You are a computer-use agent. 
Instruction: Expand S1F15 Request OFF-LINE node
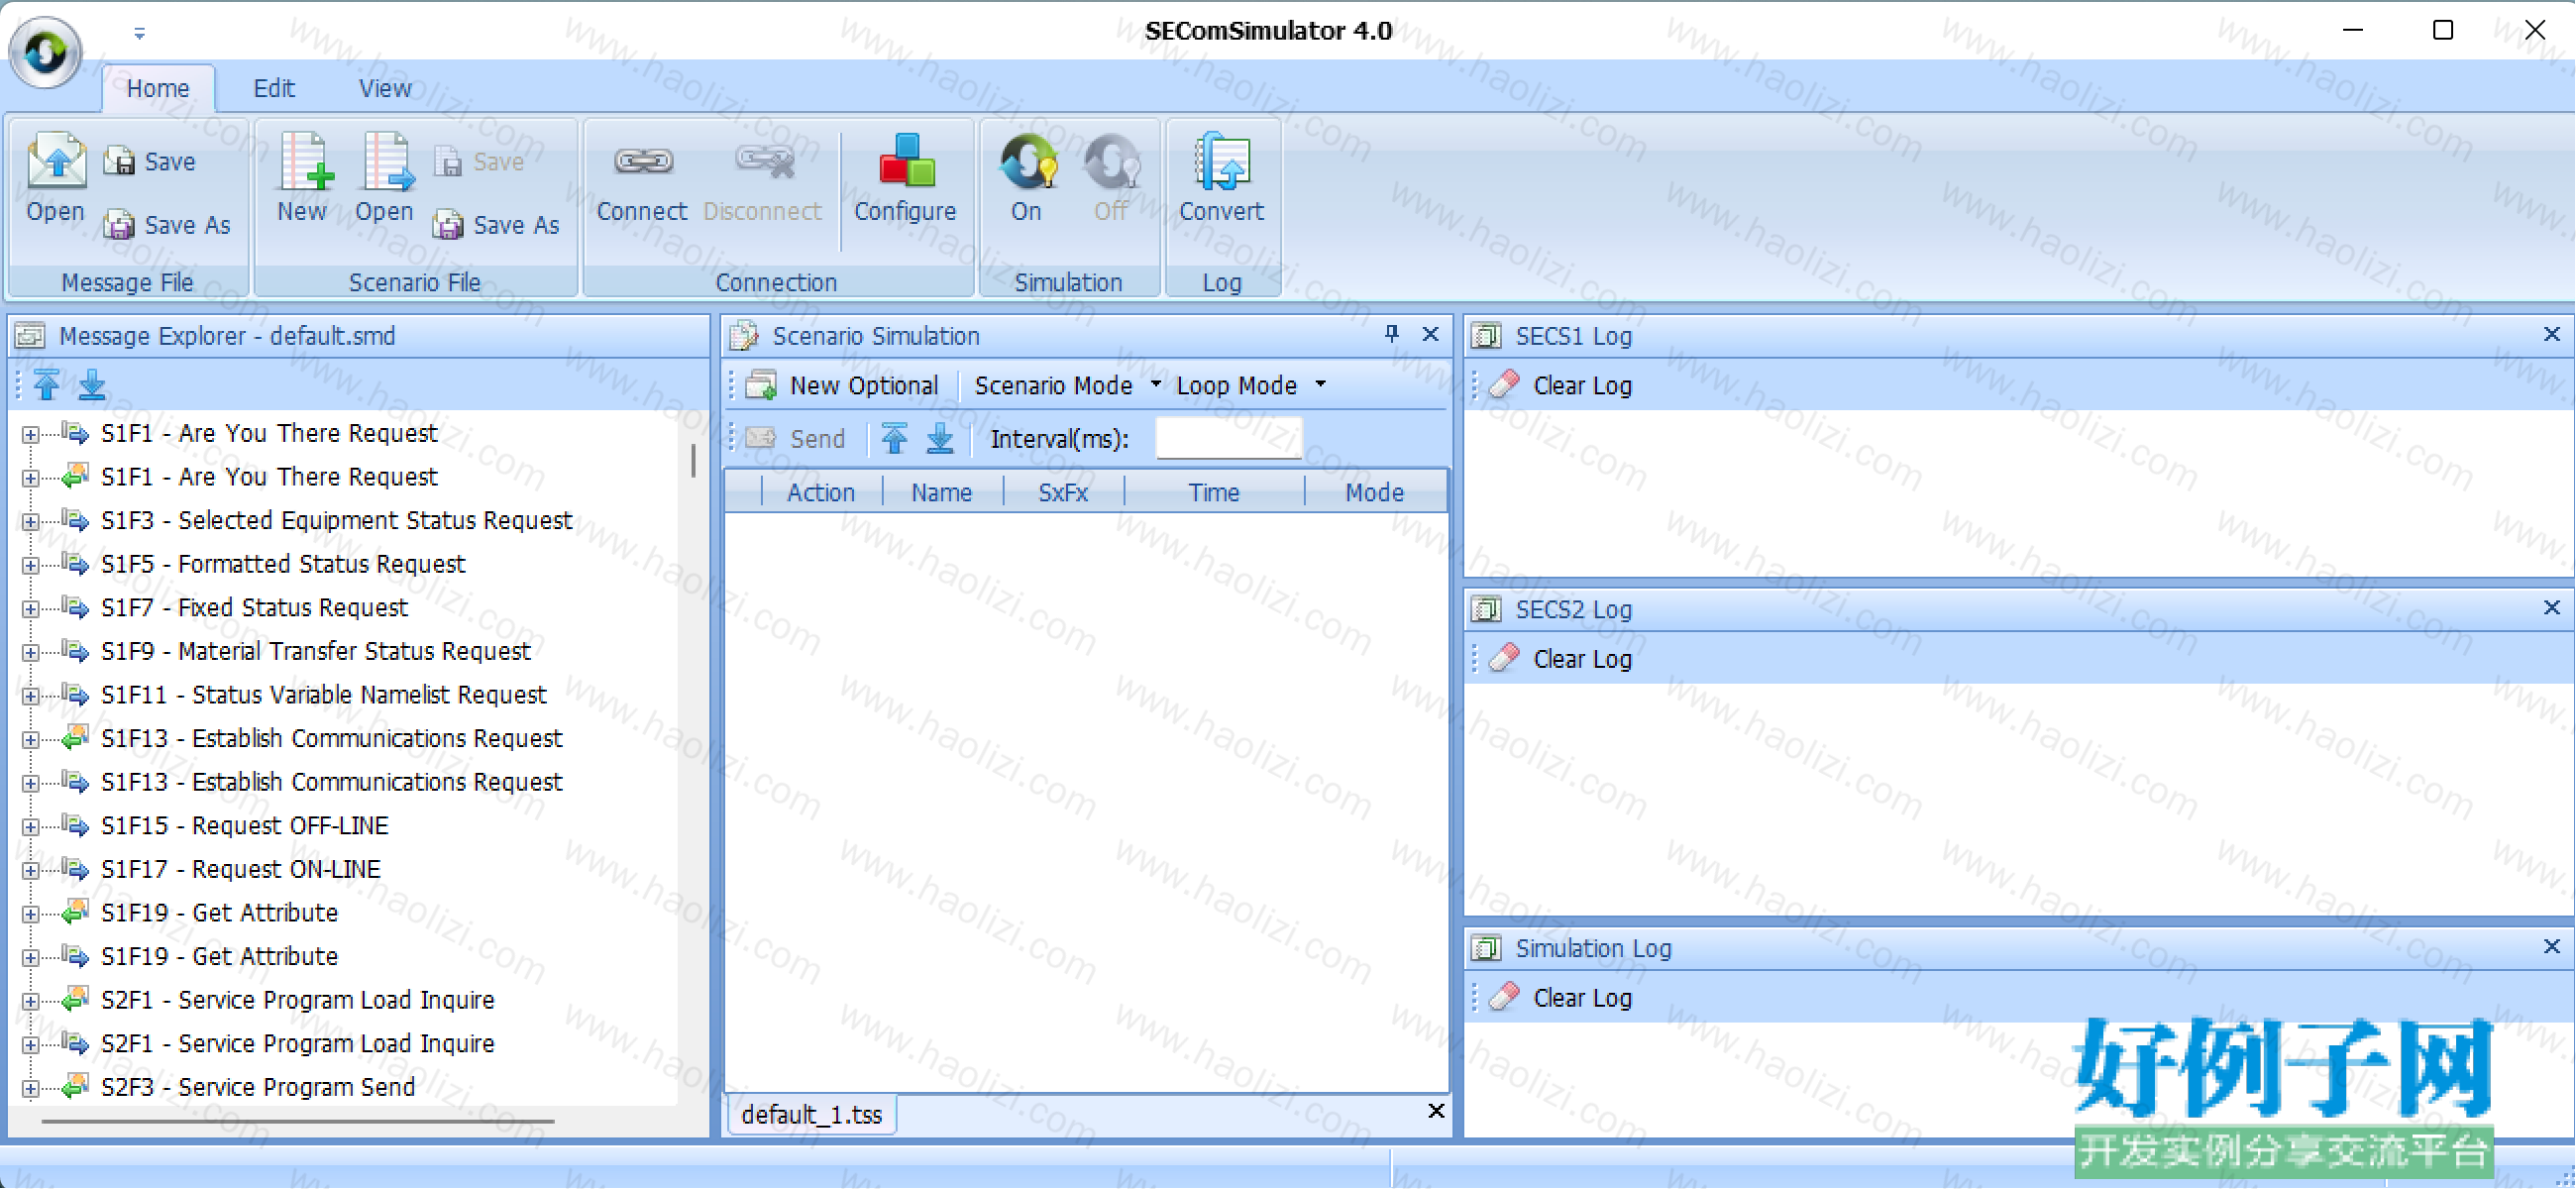[31, 827]
